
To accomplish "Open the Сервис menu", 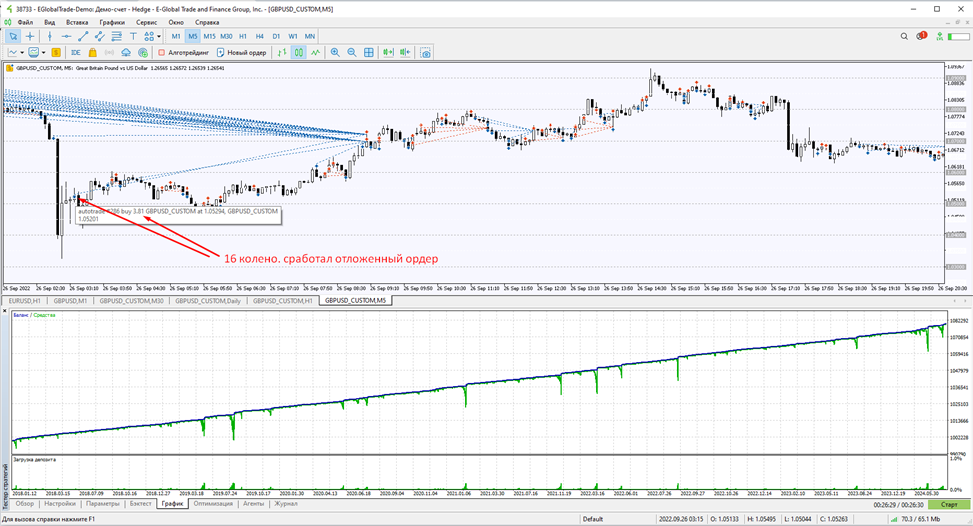I will point(146,22).
